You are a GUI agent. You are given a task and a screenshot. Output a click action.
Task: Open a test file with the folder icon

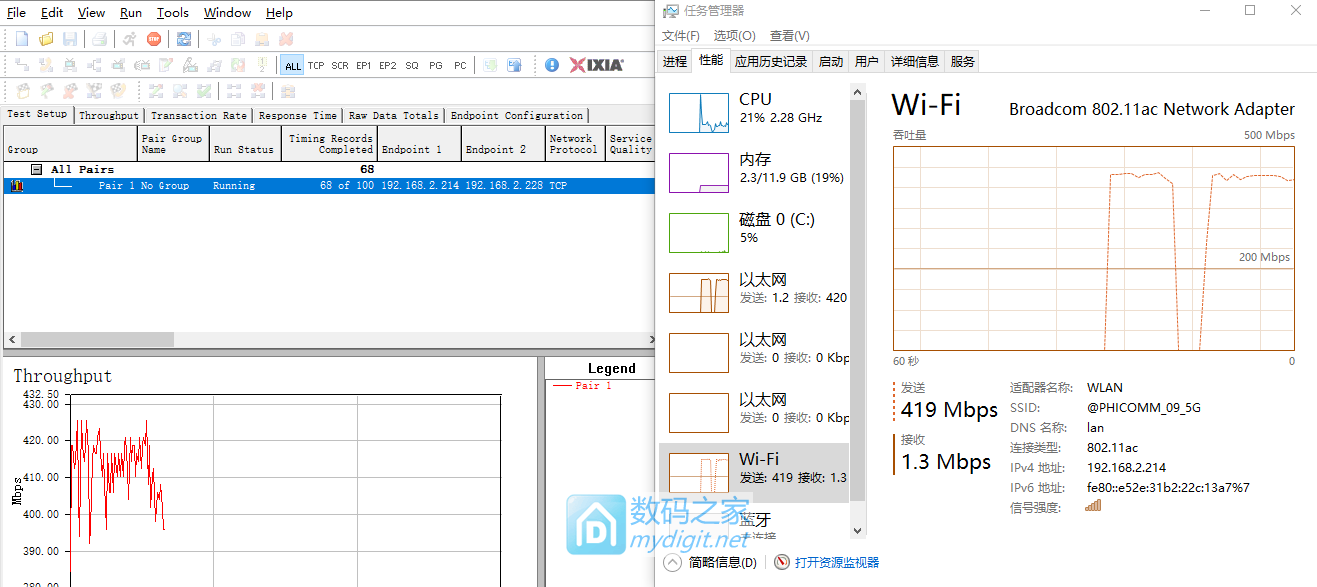[46, 39]
